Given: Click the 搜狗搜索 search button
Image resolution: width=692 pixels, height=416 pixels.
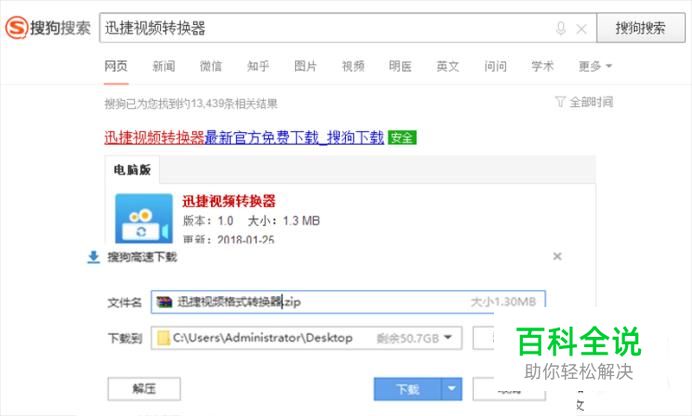Looking at the screenshot, I should click(x=641, y=28).
